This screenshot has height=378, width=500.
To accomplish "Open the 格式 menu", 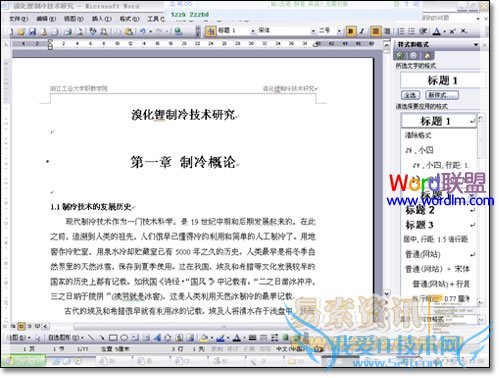I will click(129, 19).
